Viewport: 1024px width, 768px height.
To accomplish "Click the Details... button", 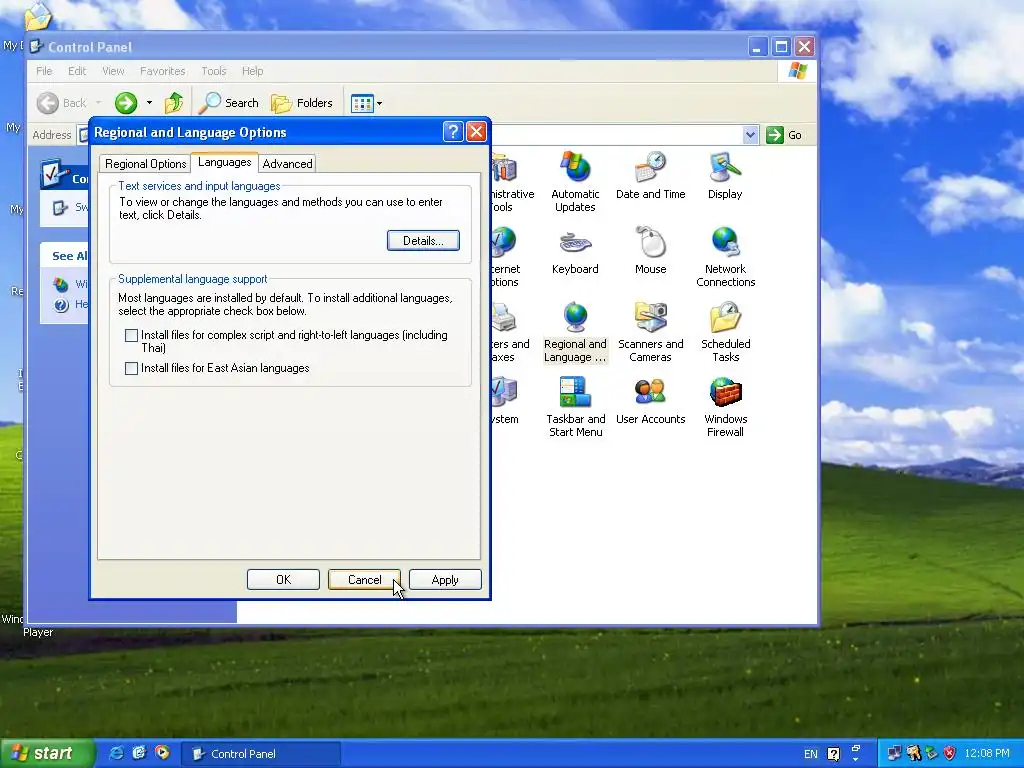I will click(x=423, y=240).
